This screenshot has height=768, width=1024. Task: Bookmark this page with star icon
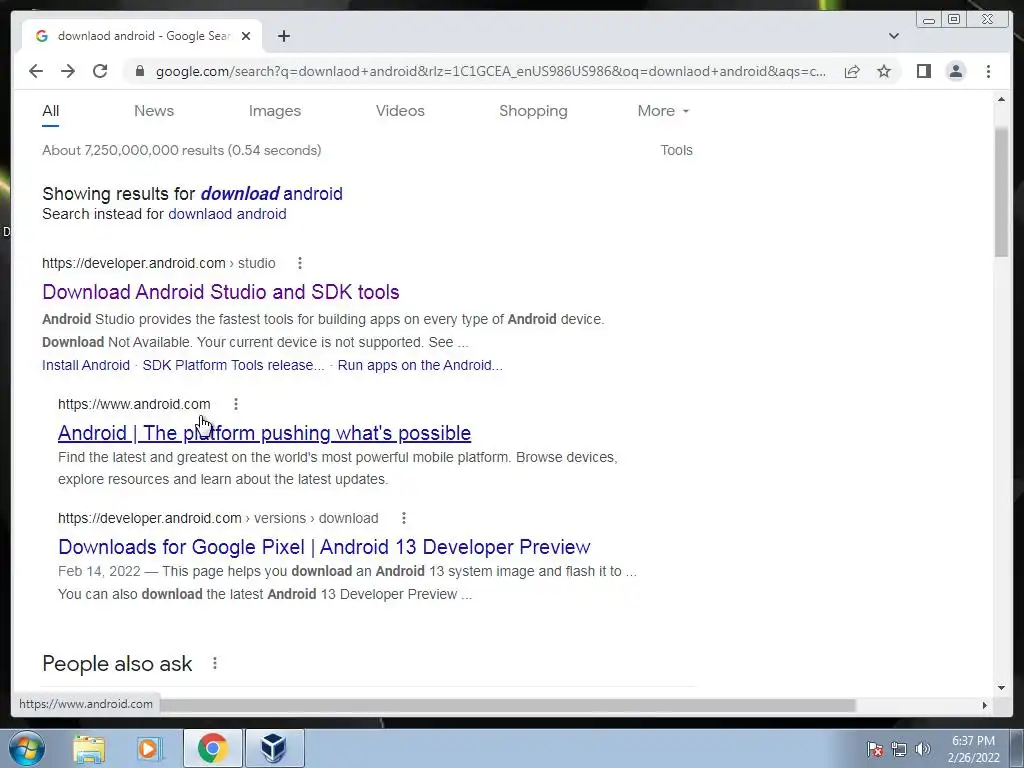pyautogui.click(x=884, y=71)
